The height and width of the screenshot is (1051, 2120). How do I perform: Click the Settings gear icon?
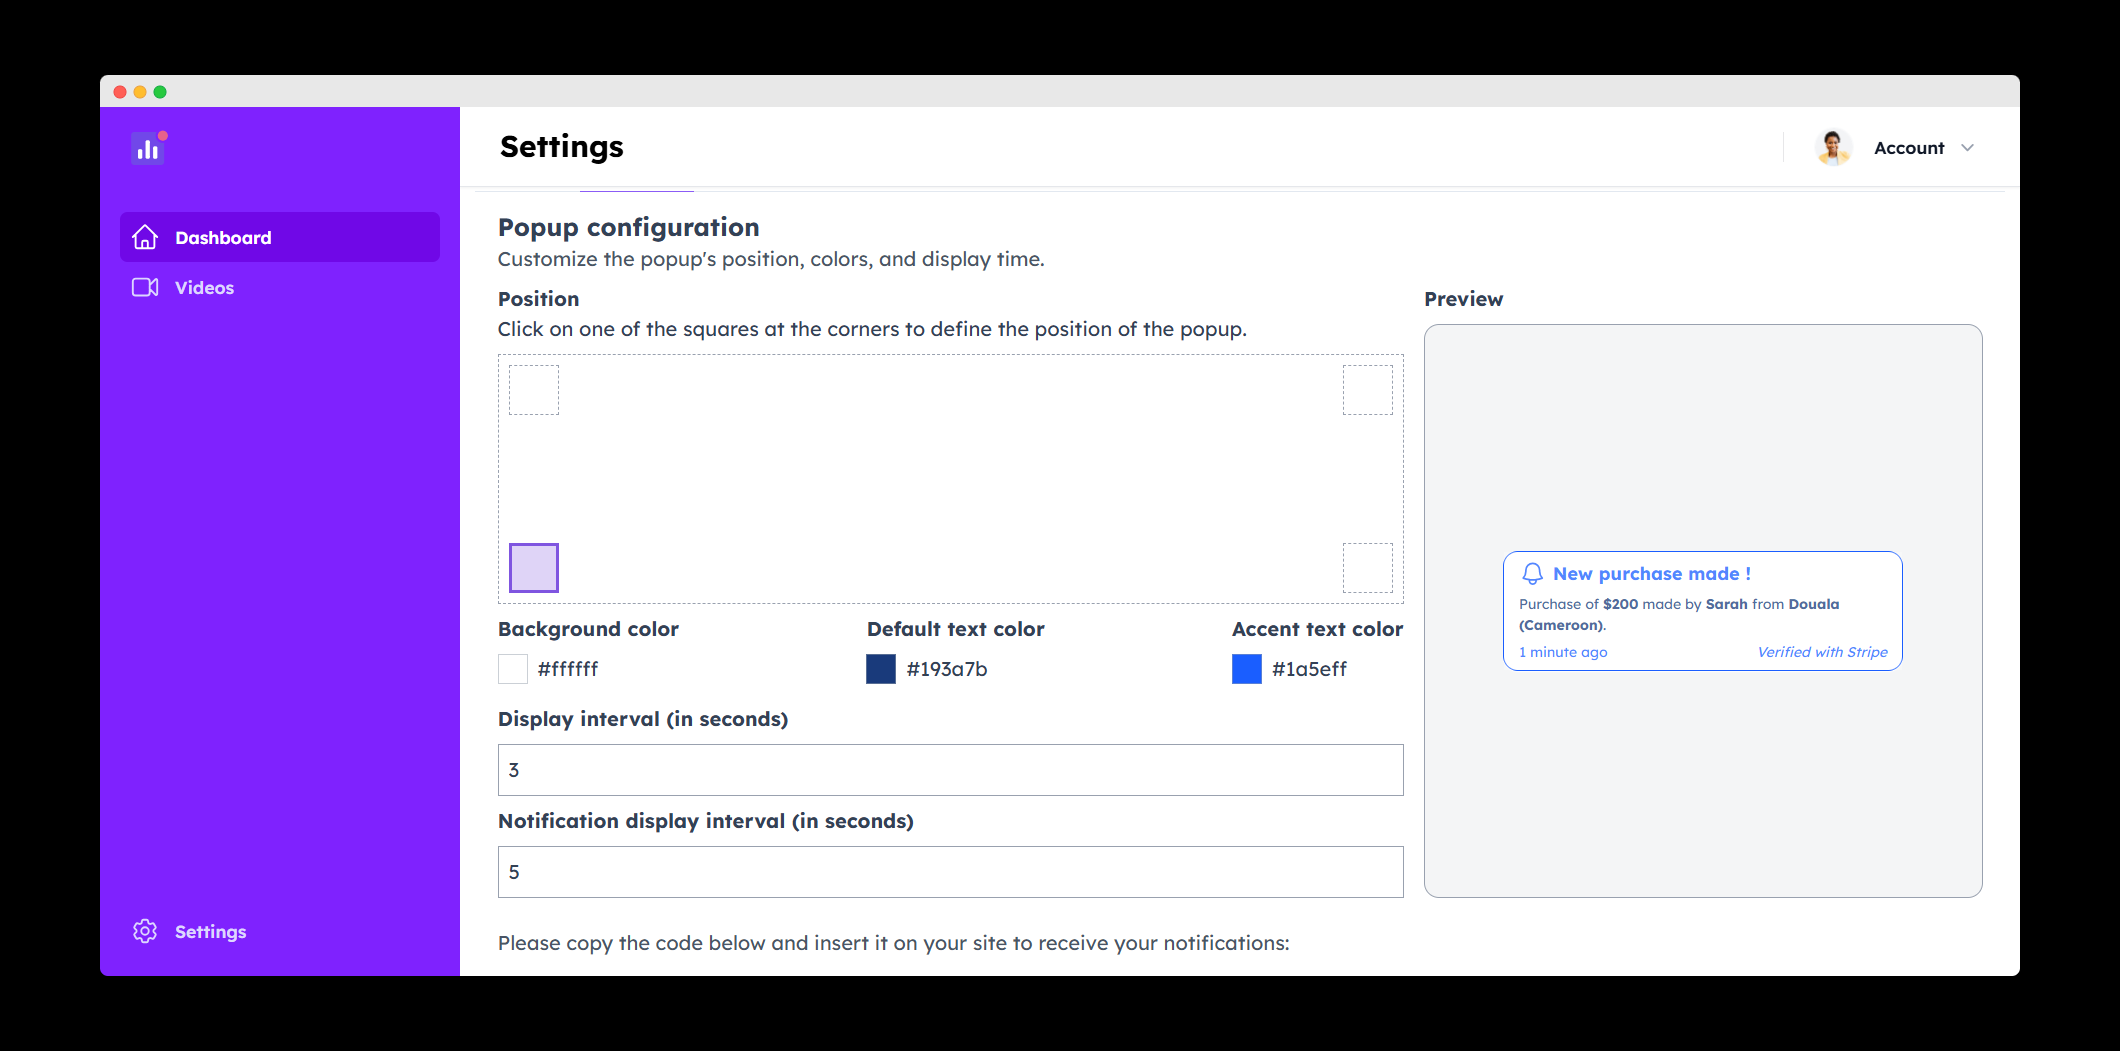[x=145, y=931]
